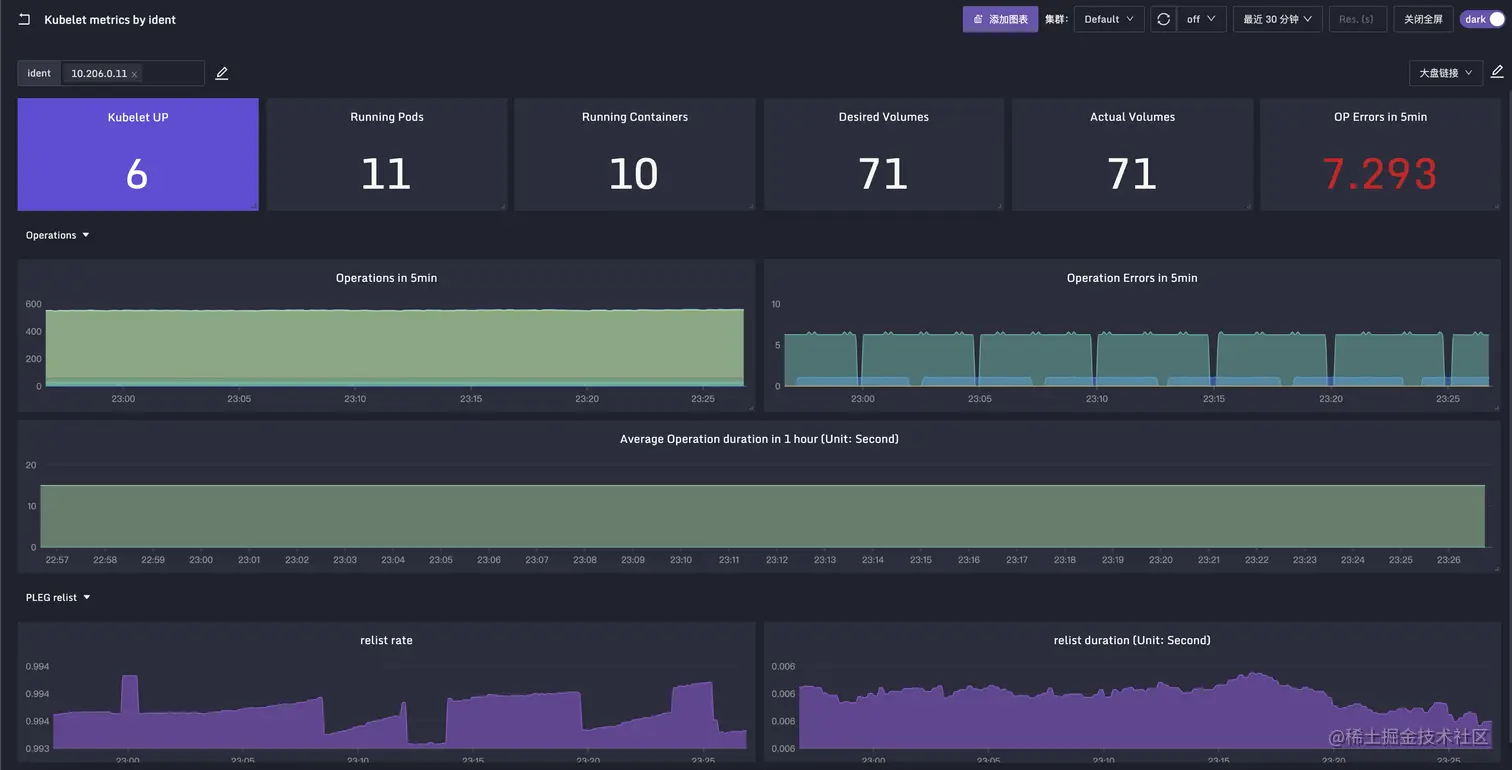1512x770 pixels.
Task: Click the dashboard panel icon beside the title
Action: point(23,18)
